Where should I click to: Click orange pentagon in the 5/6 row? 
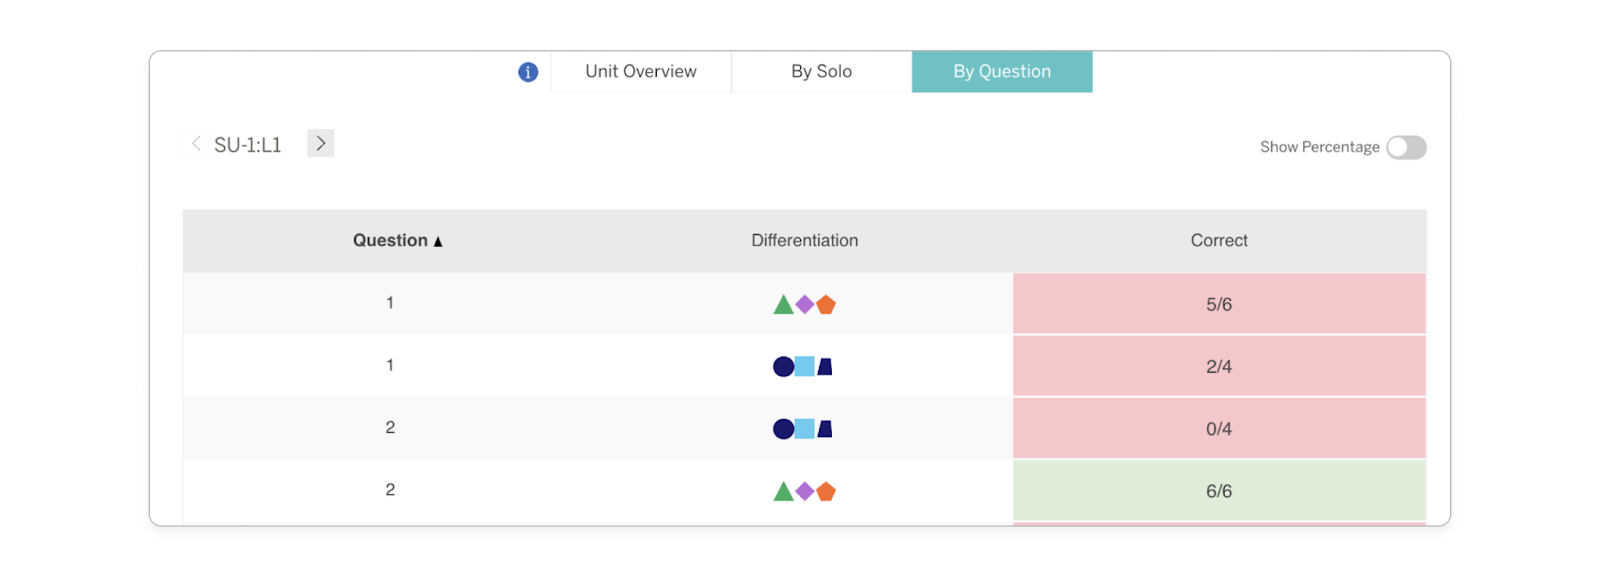click(x=826, y=304)
